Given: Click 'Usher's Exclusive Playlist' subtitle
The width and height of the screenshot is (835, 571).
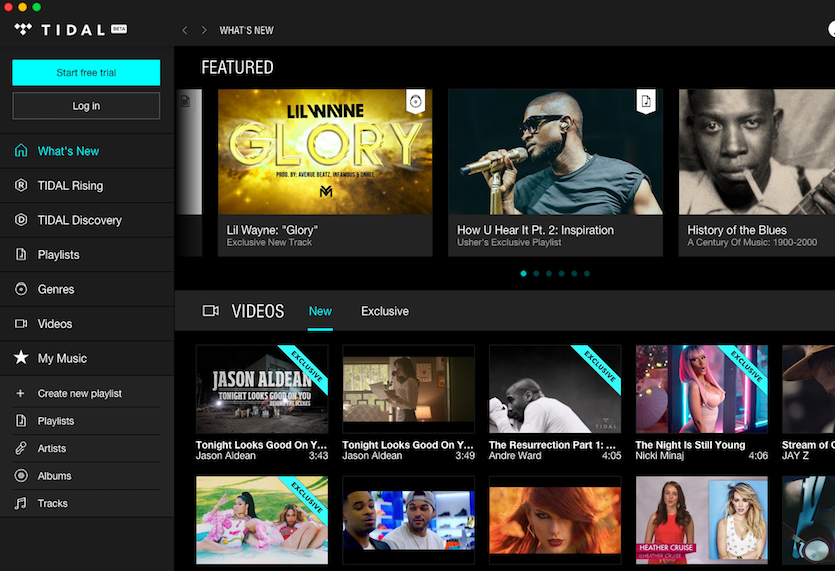Looking at the screenshot, I should pos(509,242).
